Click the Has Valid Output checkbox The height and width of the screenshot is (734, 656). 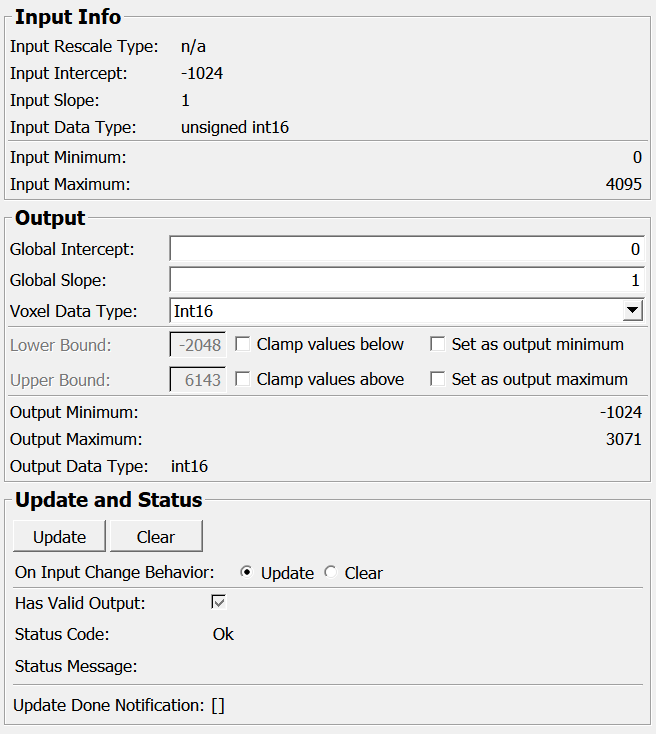coord(219,603)
